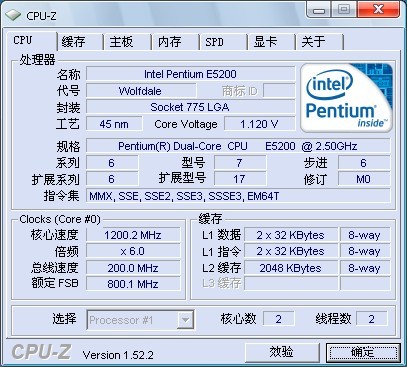Image resolution: width=407 pixels, height=367 pixels.
Task: Click the 200.0 MHz bus speed value
Action: pyautogui.click(x=133, y=268)
